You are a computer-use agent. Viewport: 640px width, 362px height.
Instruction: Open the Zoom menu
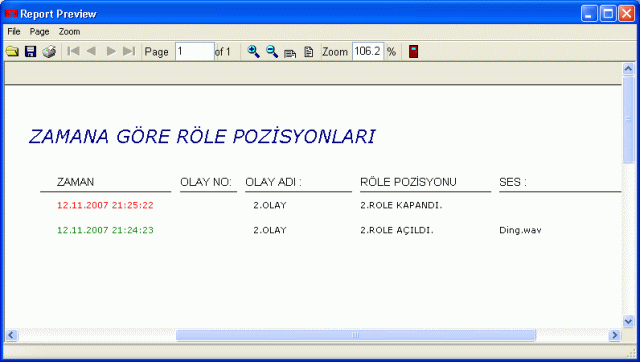coord(69,31)
